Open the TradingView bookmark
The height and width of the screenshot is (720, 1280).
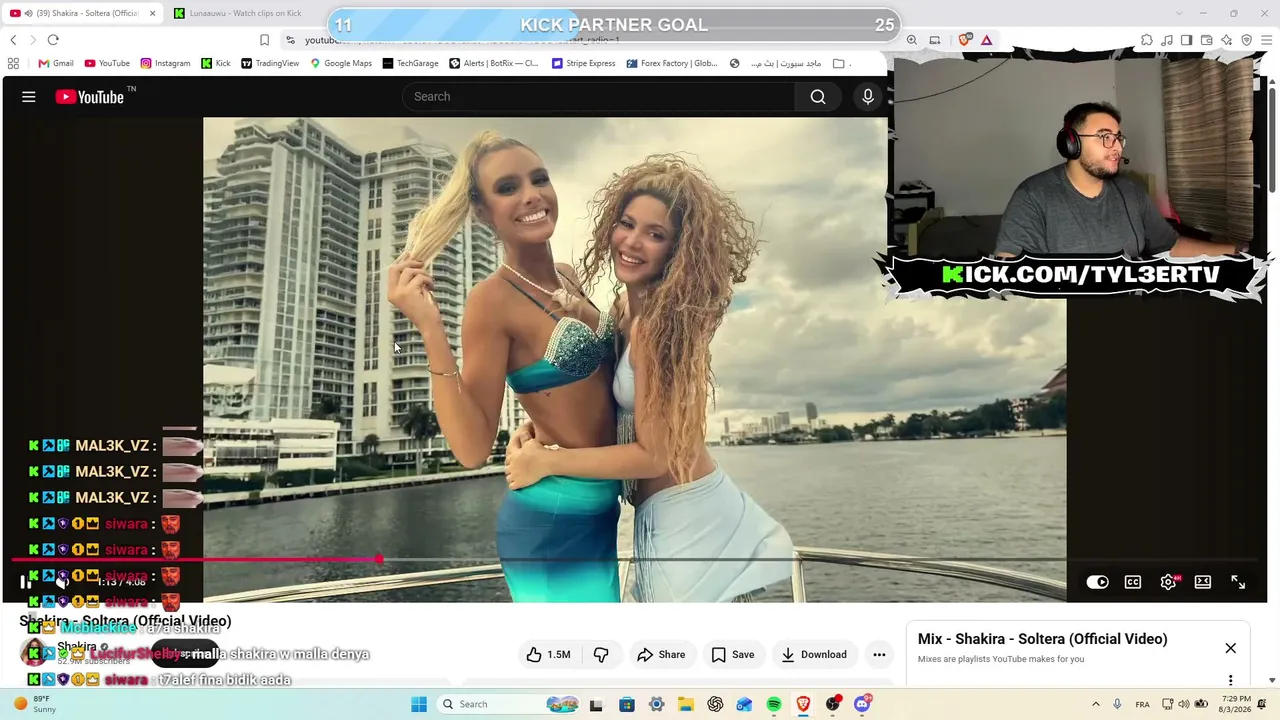270,63
